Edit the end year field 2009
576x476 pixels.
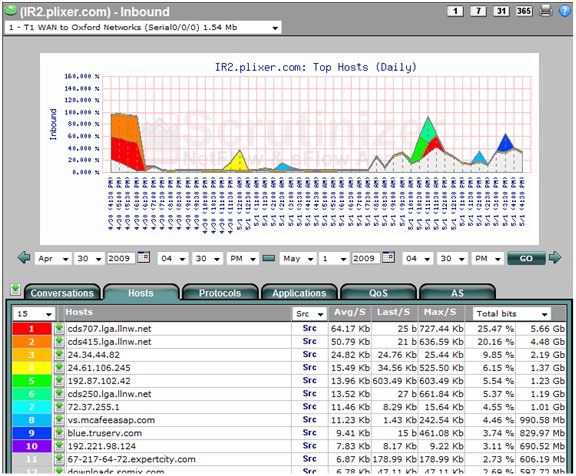[x=366, y=259]
